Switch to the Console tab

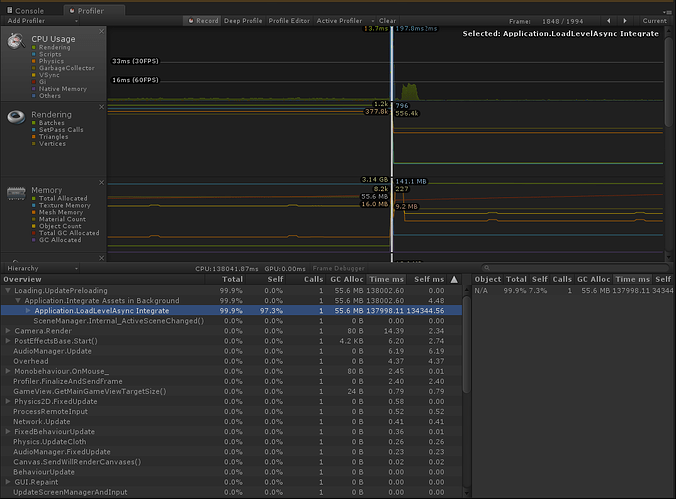coord(29,9)
